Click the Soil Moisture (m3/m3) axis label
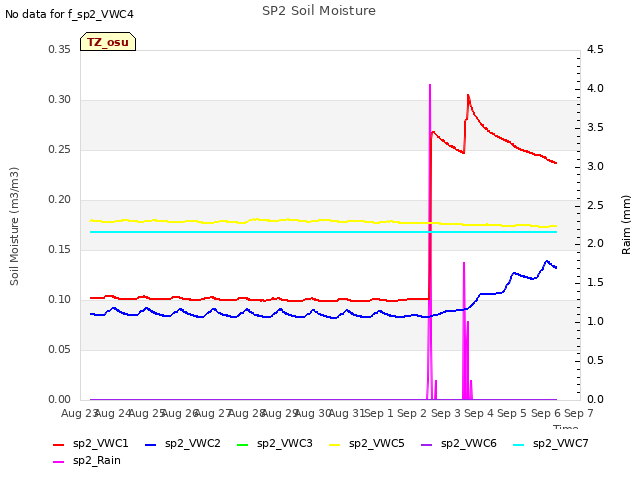The width and height of the screenshot is (640, 480). 14,226
